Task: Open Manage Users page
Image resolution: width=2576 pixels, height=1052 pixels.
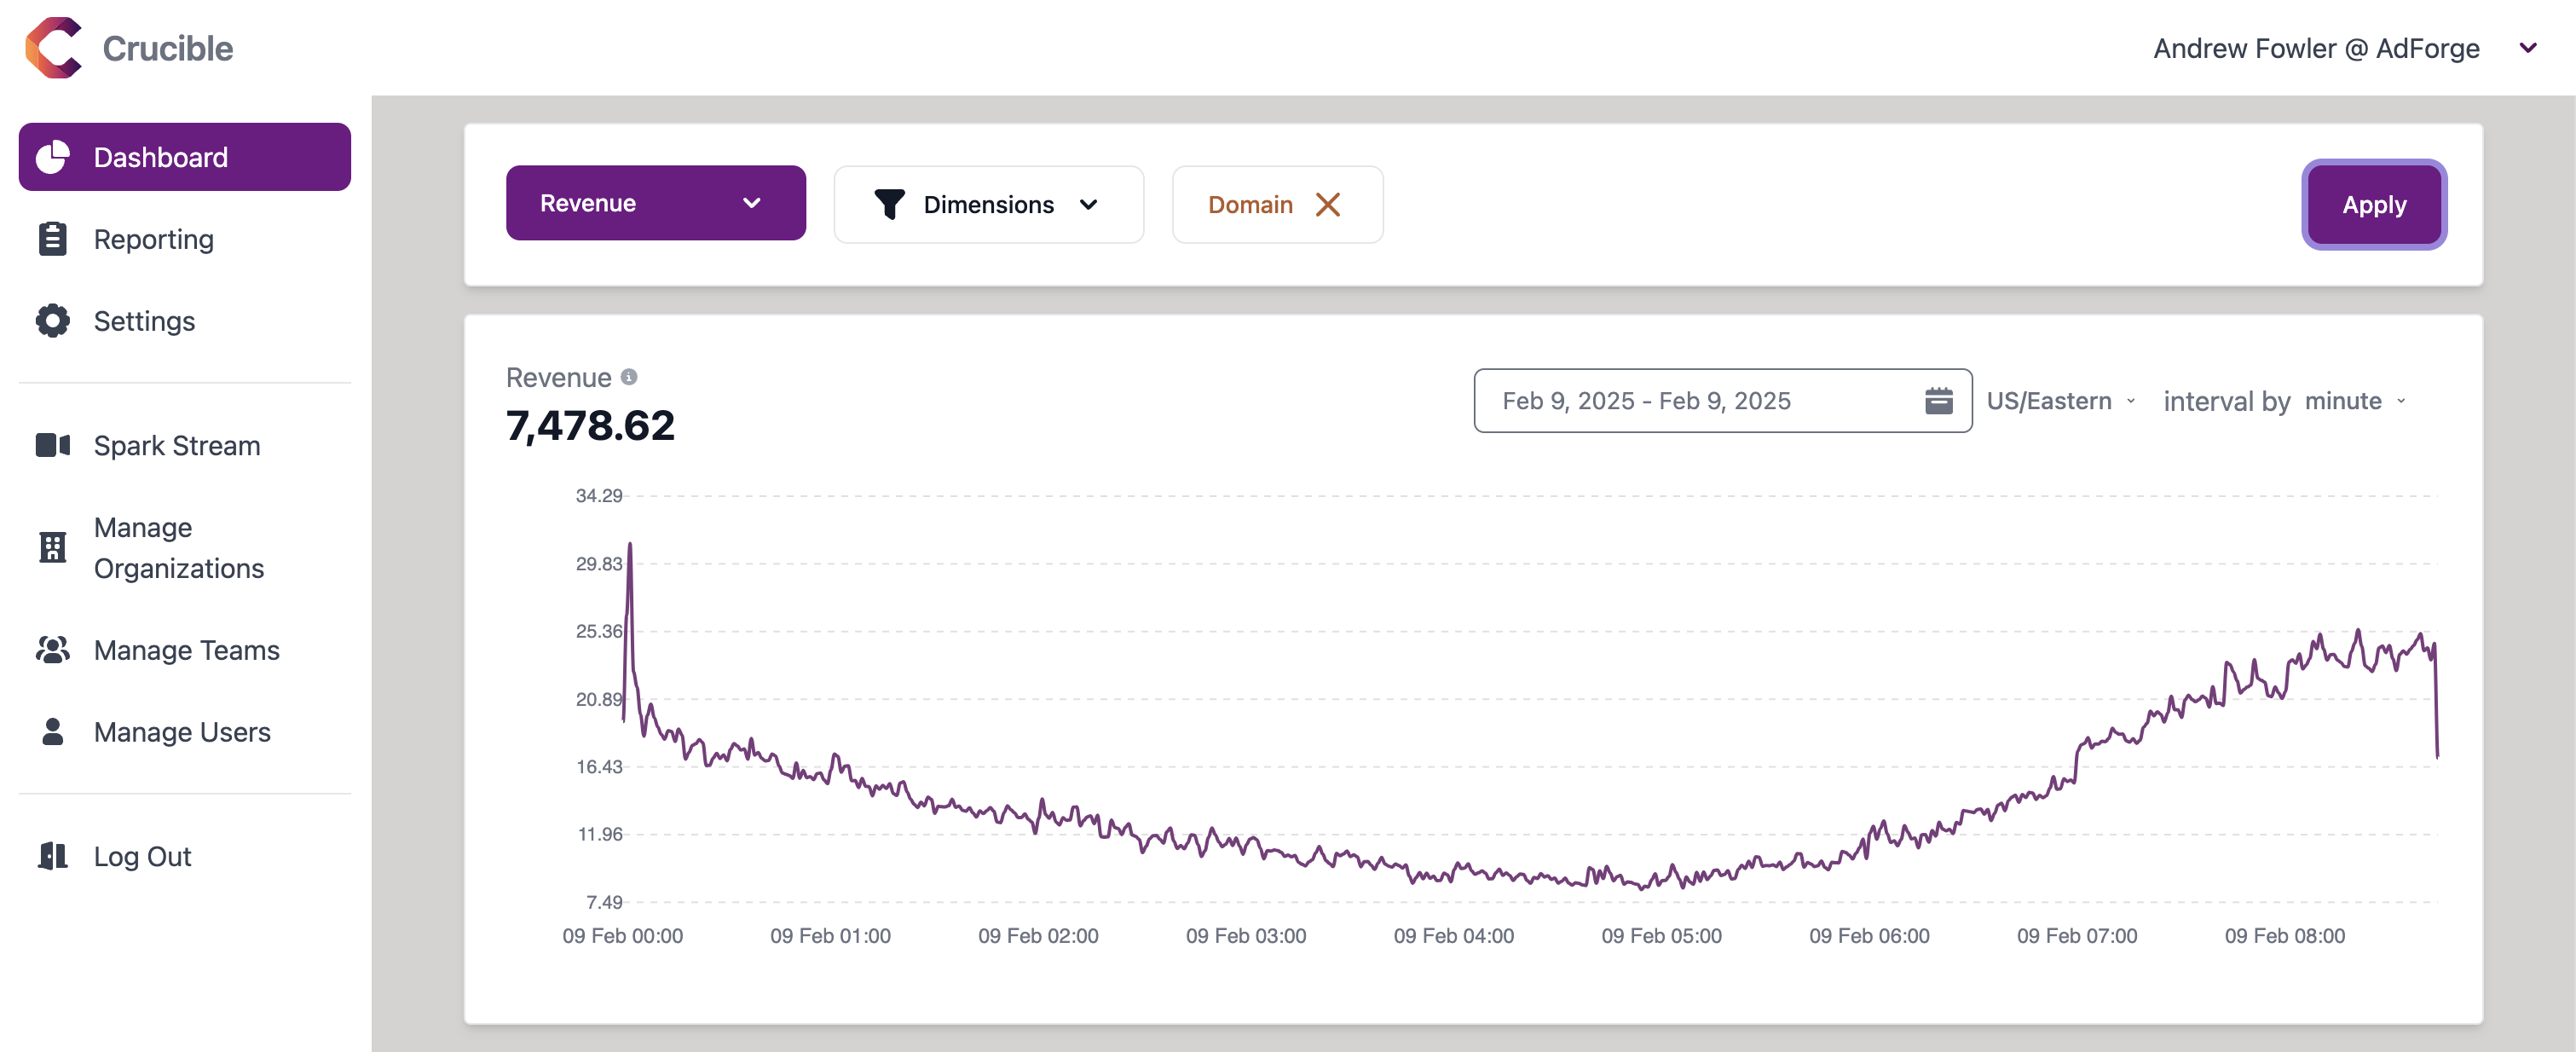Action: [182, 732]
